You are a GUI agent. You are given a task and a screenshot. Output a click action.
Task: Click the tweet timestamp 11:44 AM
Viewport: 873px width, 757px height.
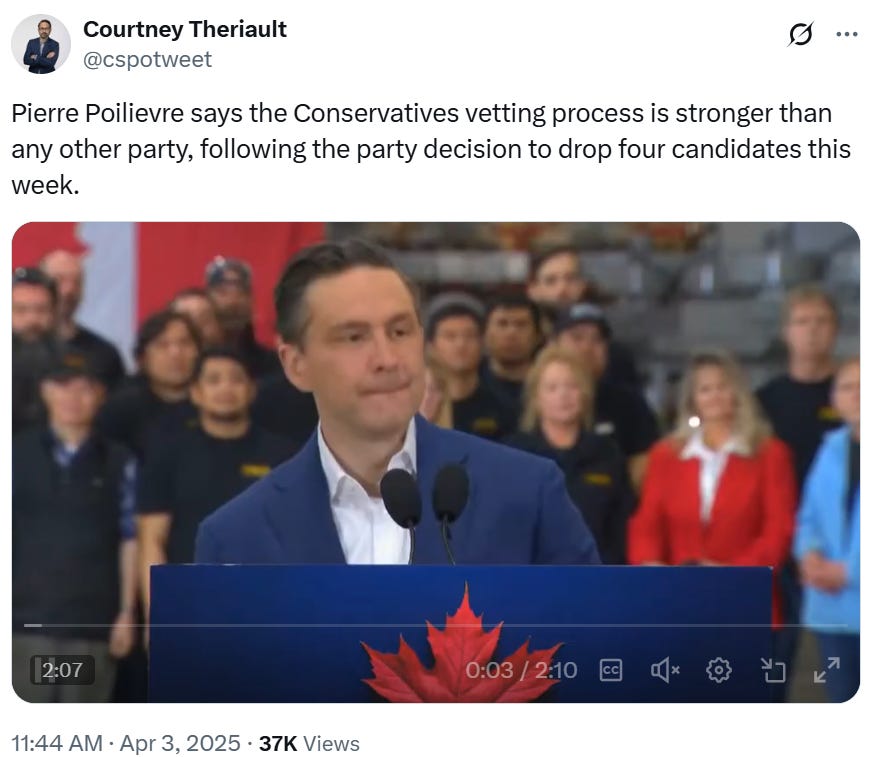[x=57, y=744]
